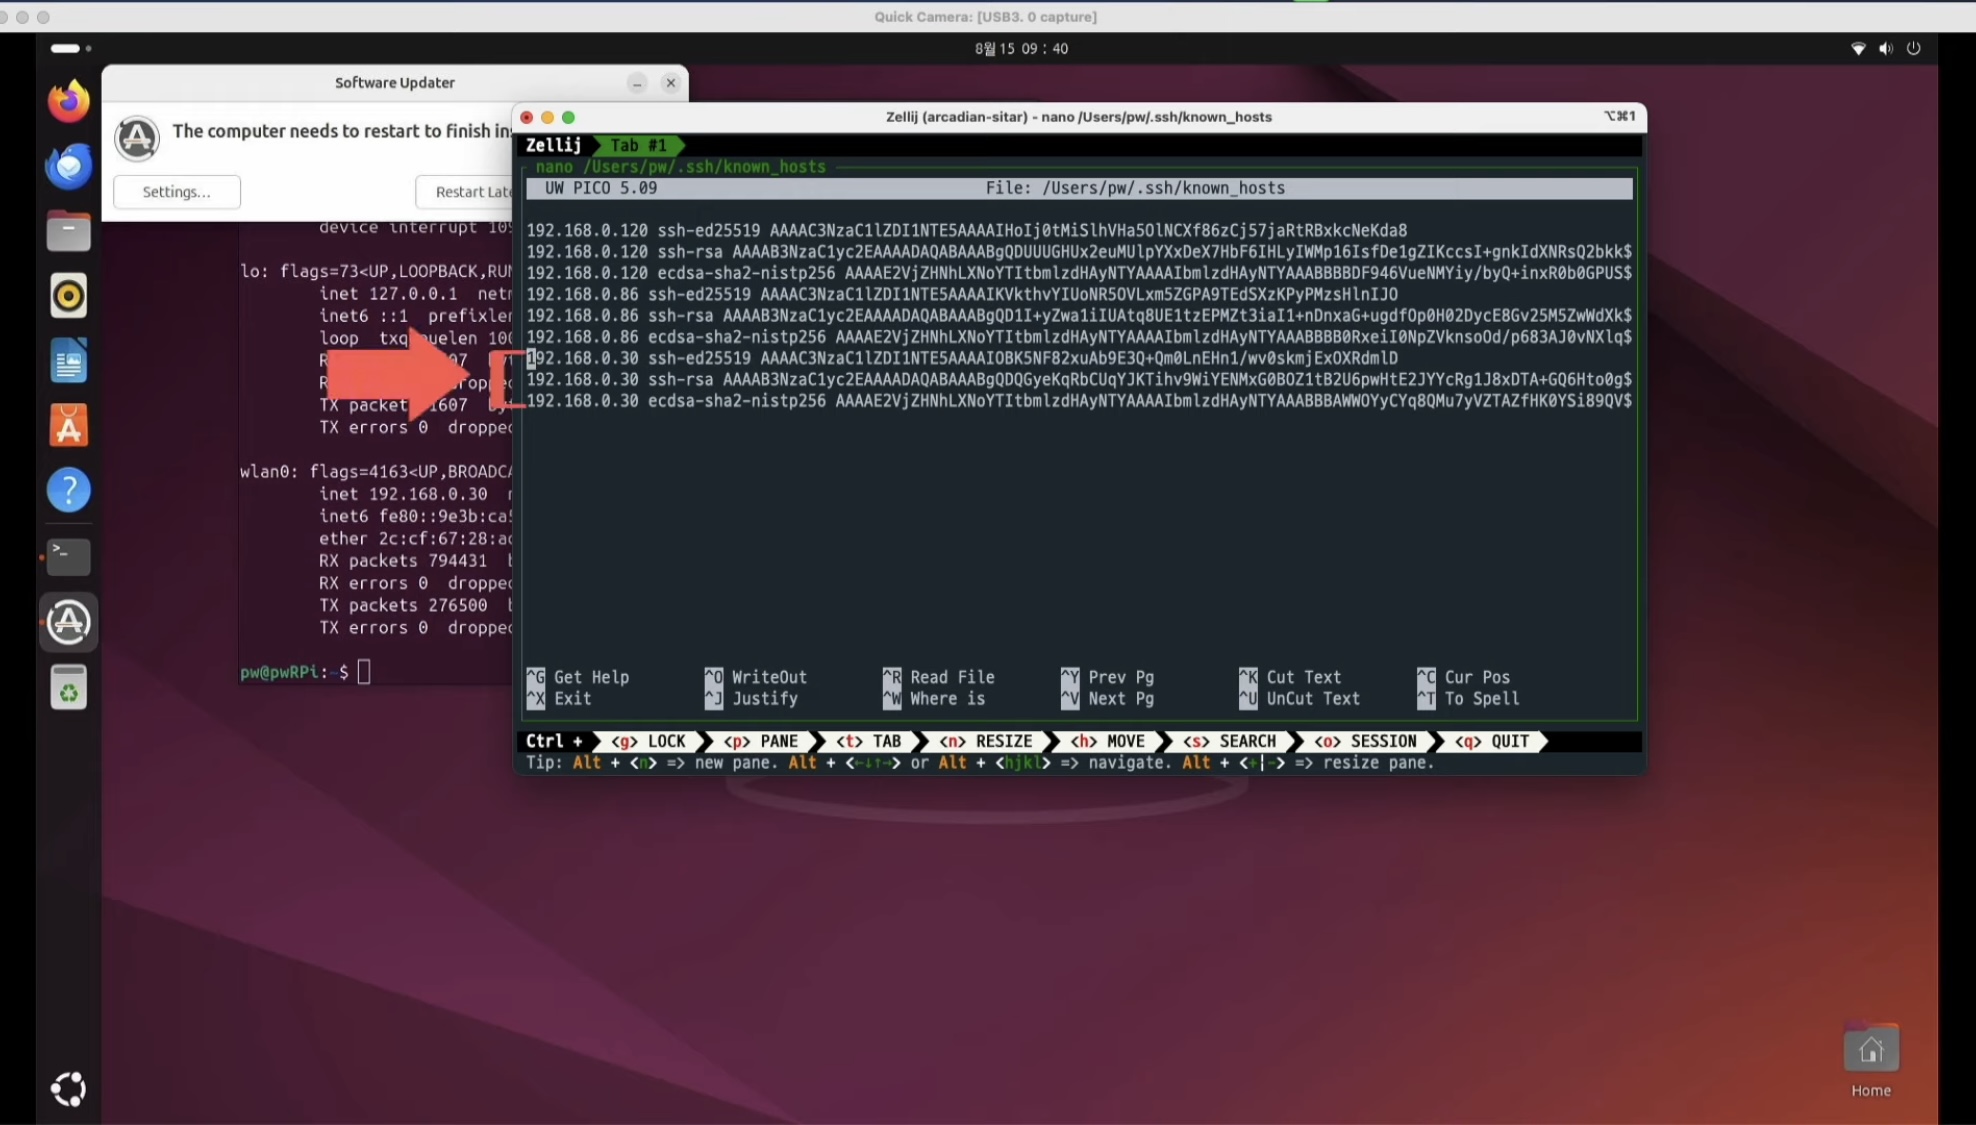The image size is (1976, 1125).
Task: Open Firefox from the dock
Action: pos(68,101)
